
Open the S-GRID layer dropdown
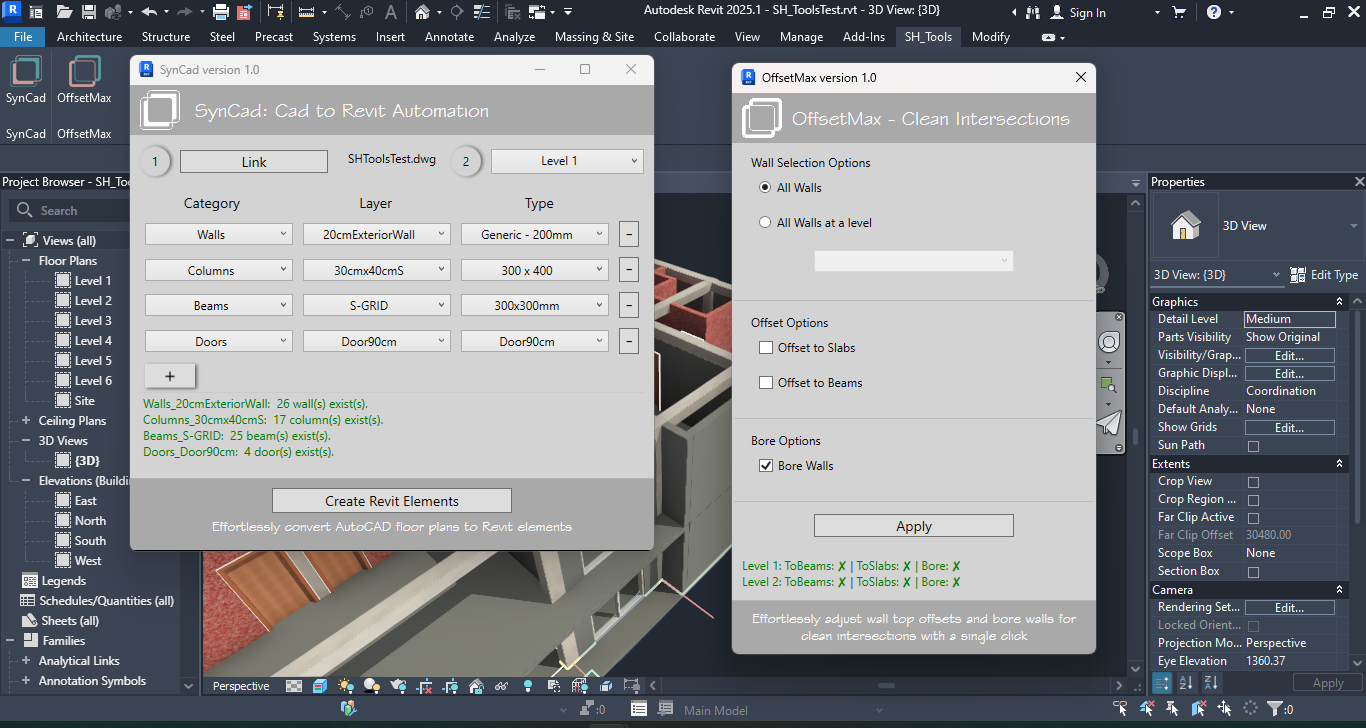(377, 306)
